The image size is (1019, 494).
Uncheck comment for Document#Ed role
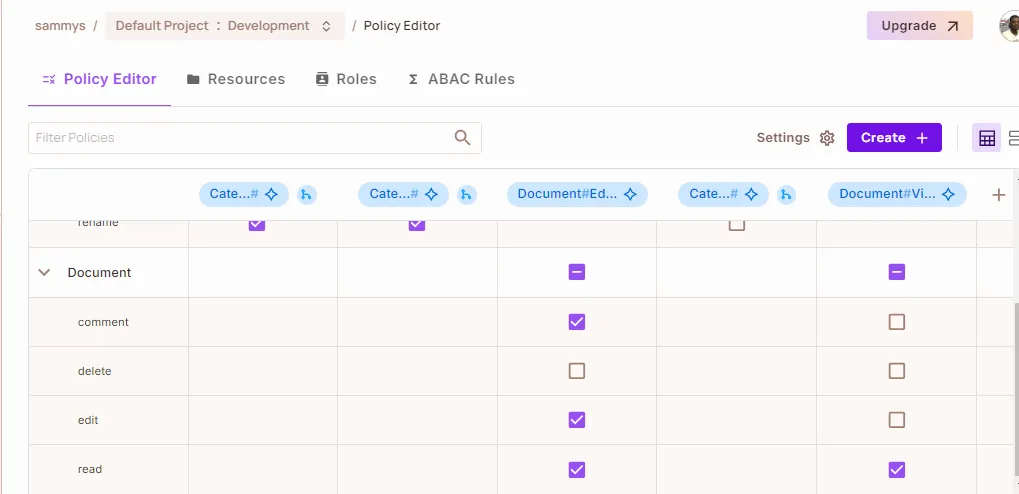577,322
